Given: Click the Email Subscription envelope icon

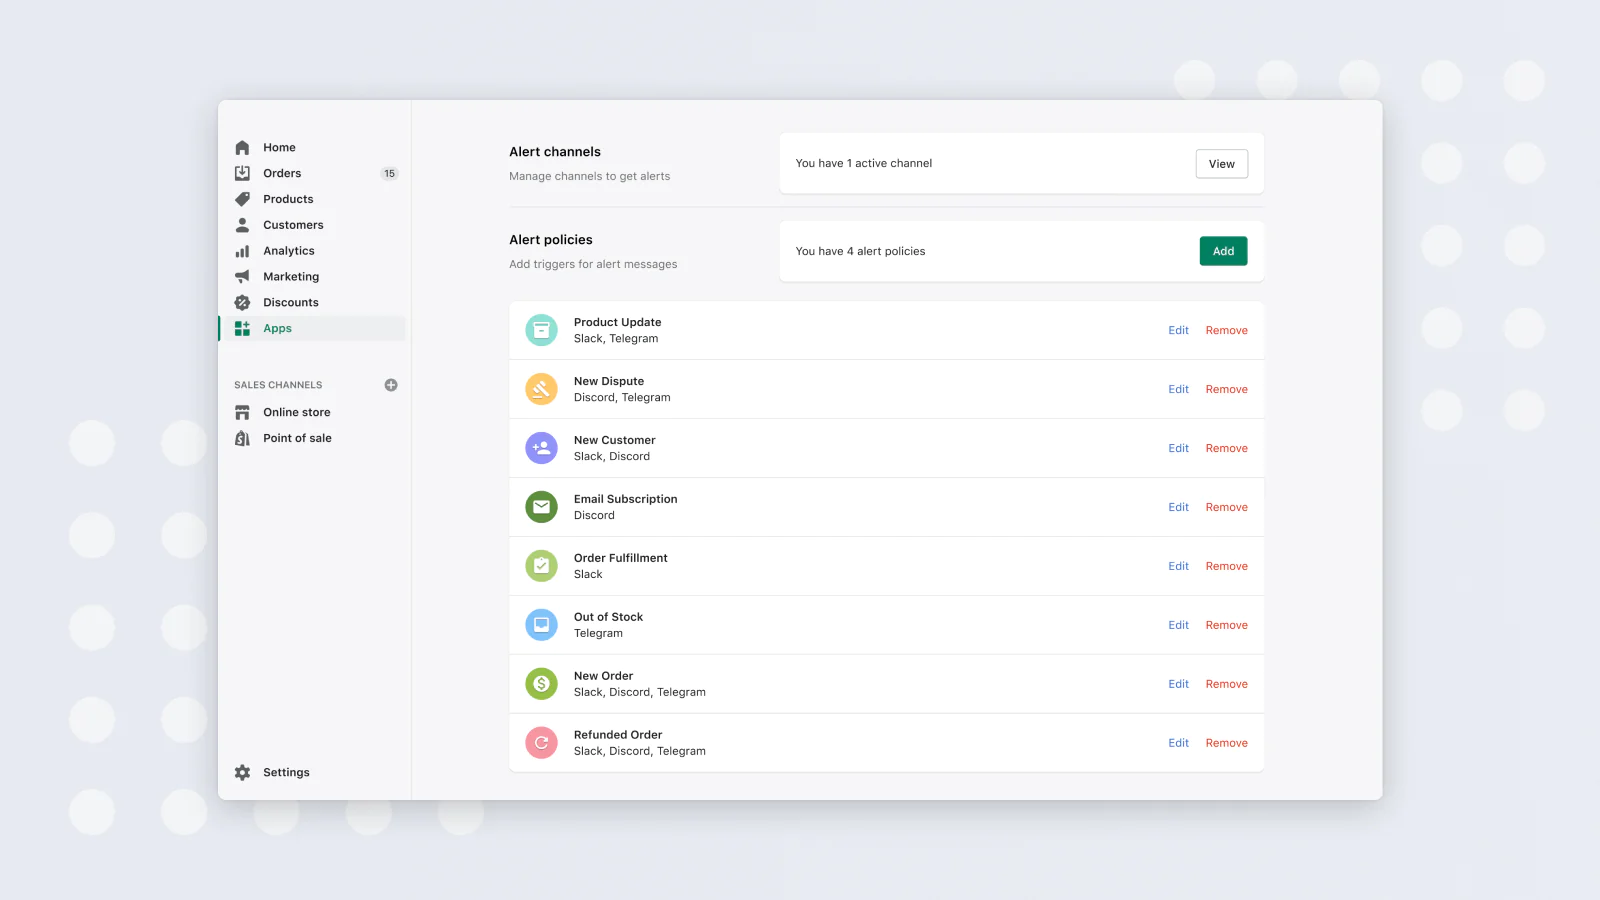Looking at the screenshot, I should (541, 507).
